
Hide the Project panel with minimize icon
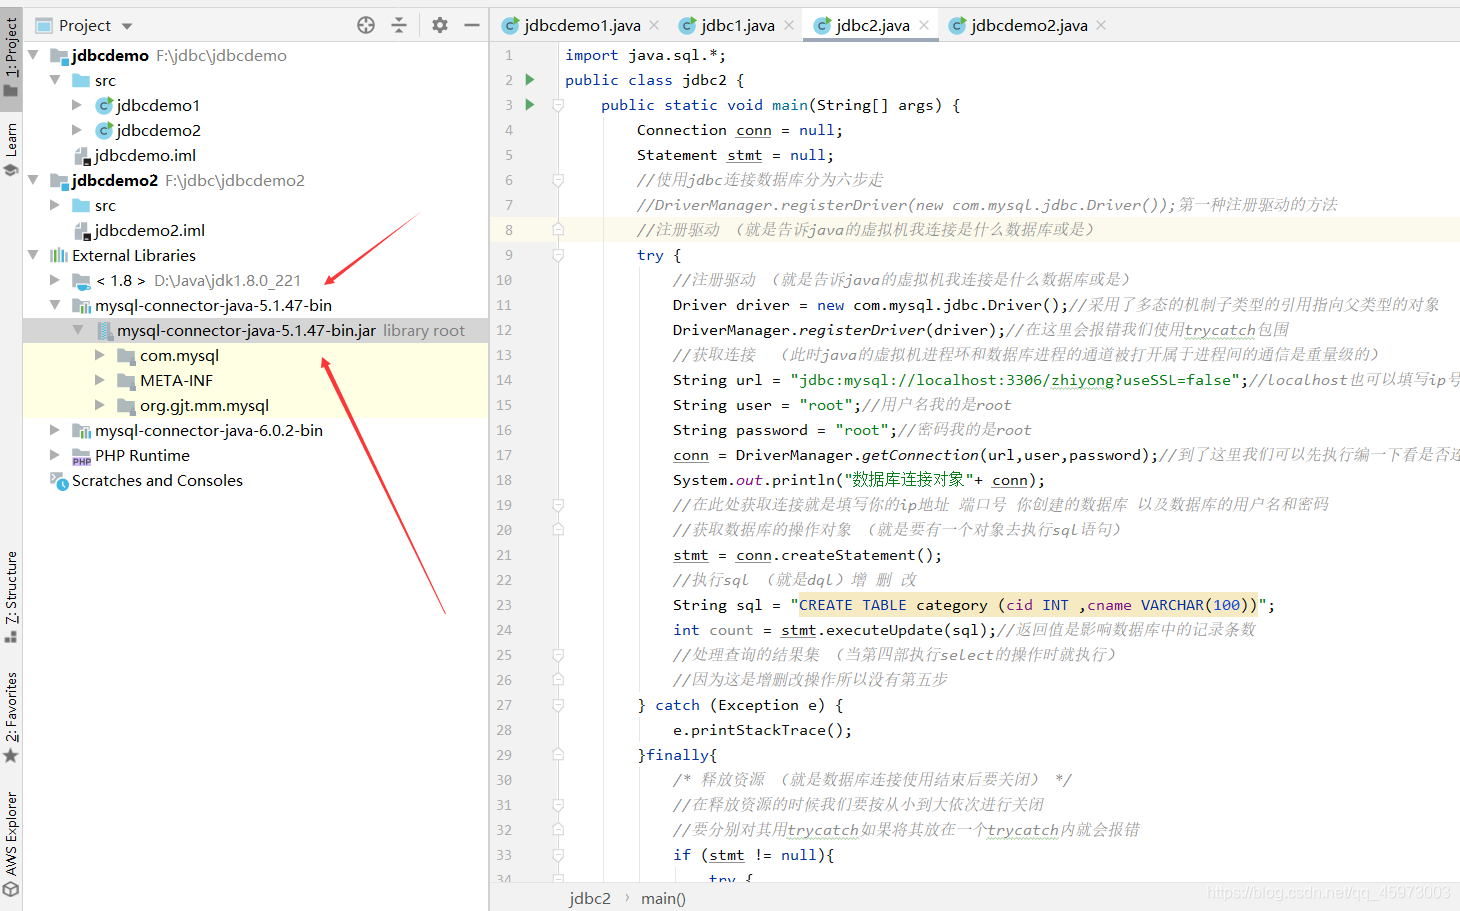[x=472, y=25]
